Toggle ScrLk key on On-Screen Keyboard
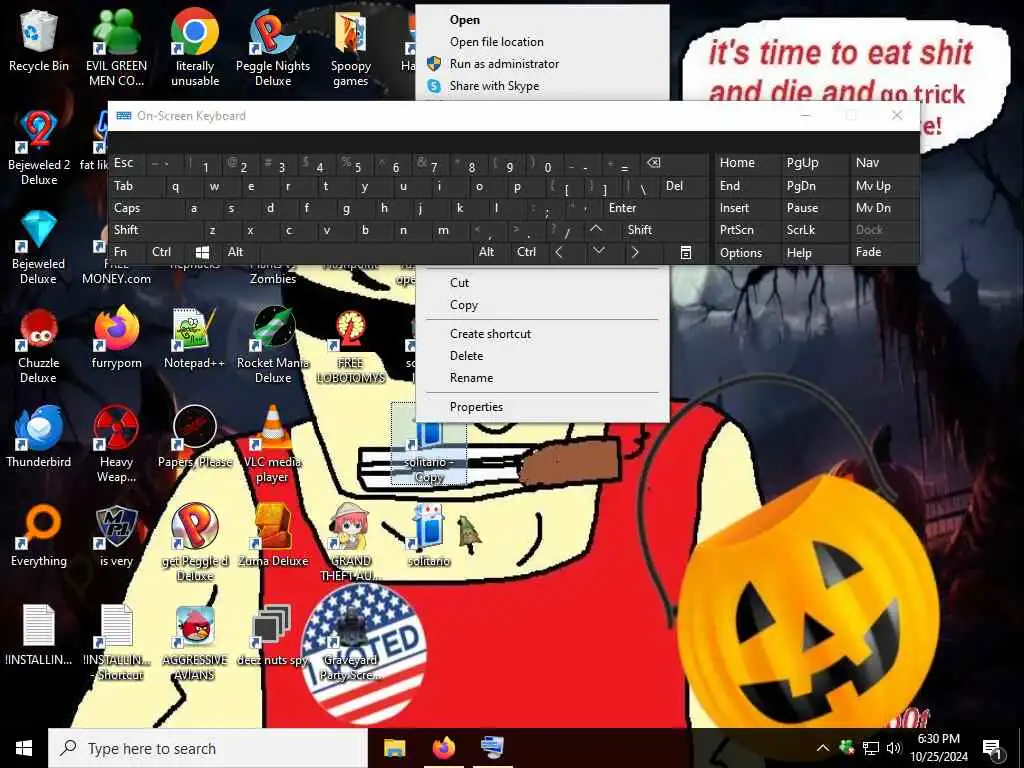This screenshot has height=768, width=1024. [814, 230]
